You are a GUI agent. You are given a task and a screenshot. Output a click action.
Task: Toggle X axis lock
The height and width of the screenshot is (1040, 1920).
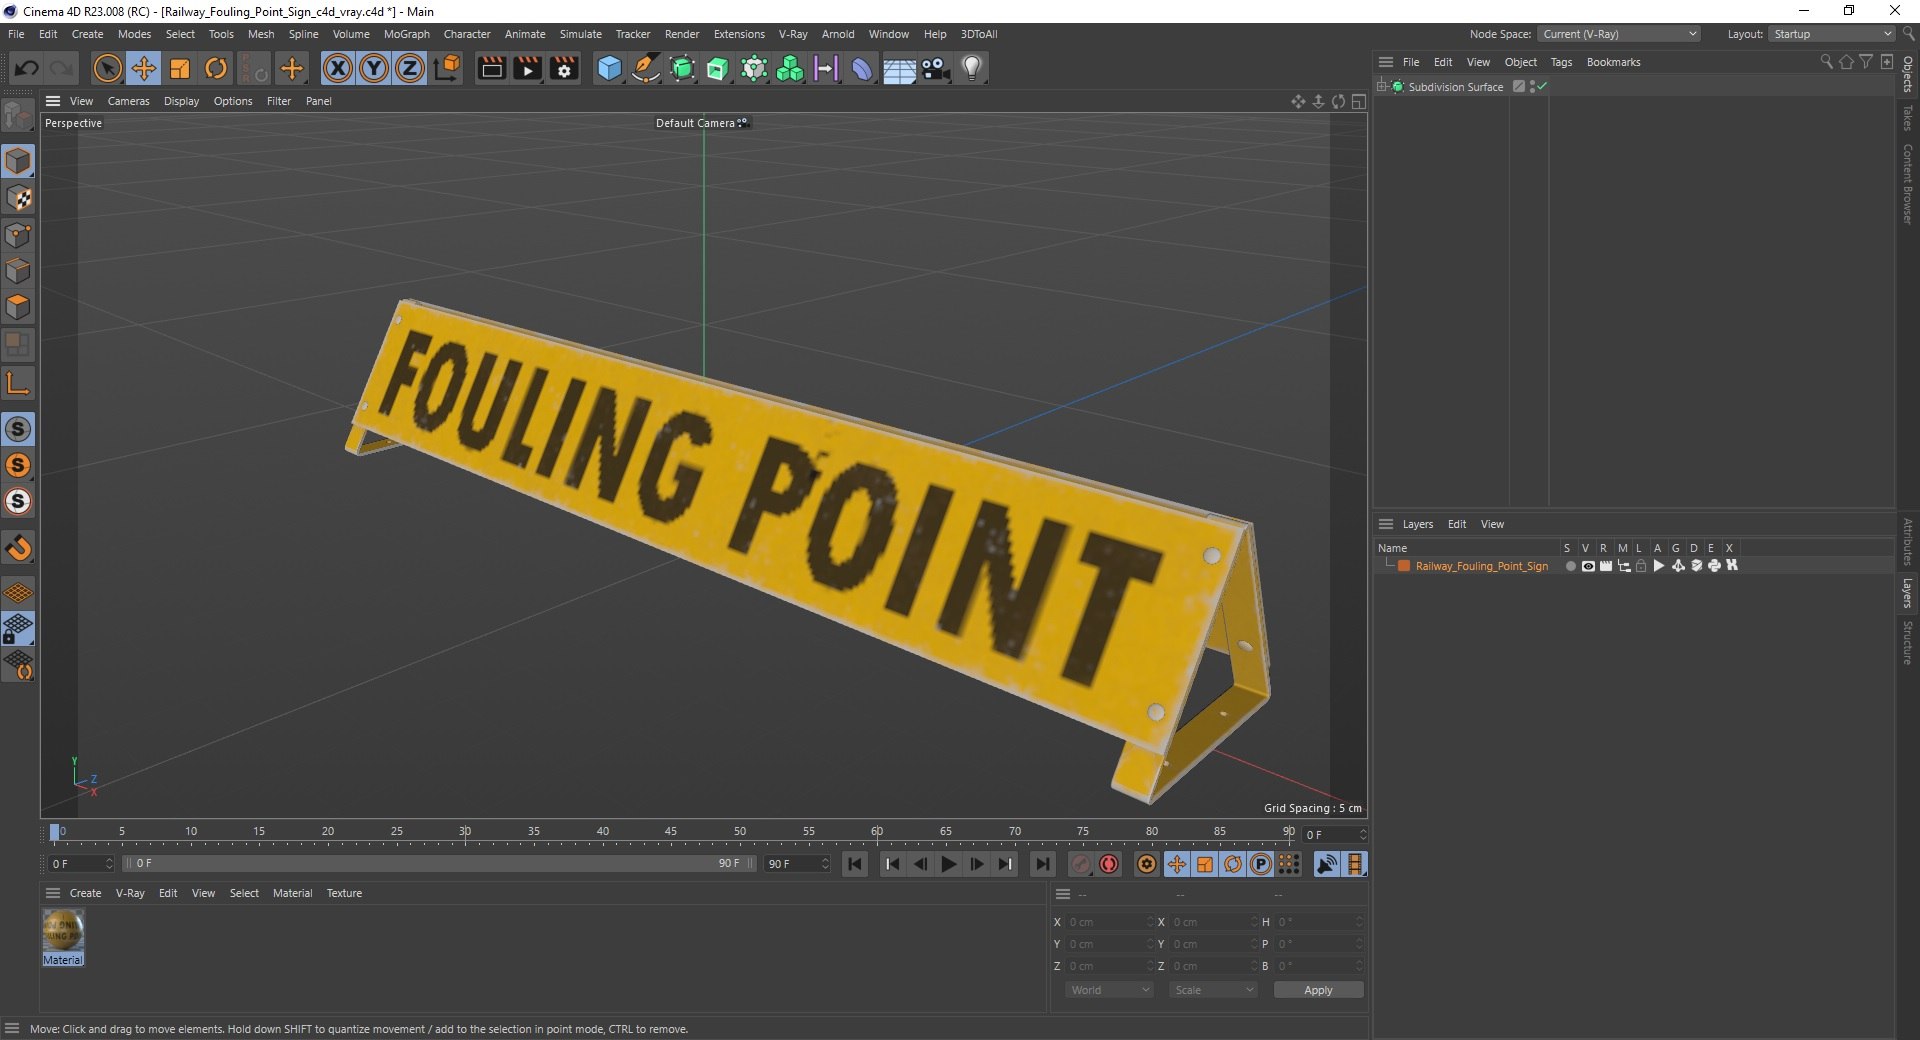pos(338,68)
